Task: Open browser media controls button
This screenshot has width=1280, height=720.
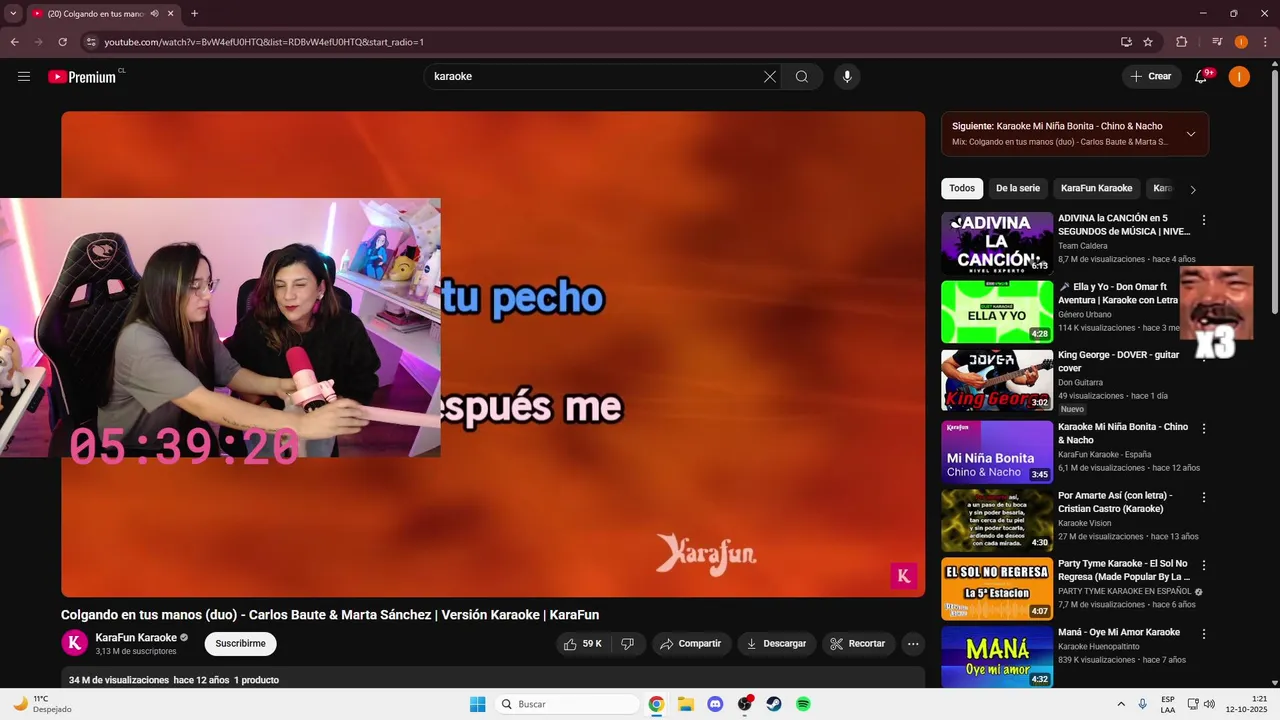Action: coord(1217,42)
